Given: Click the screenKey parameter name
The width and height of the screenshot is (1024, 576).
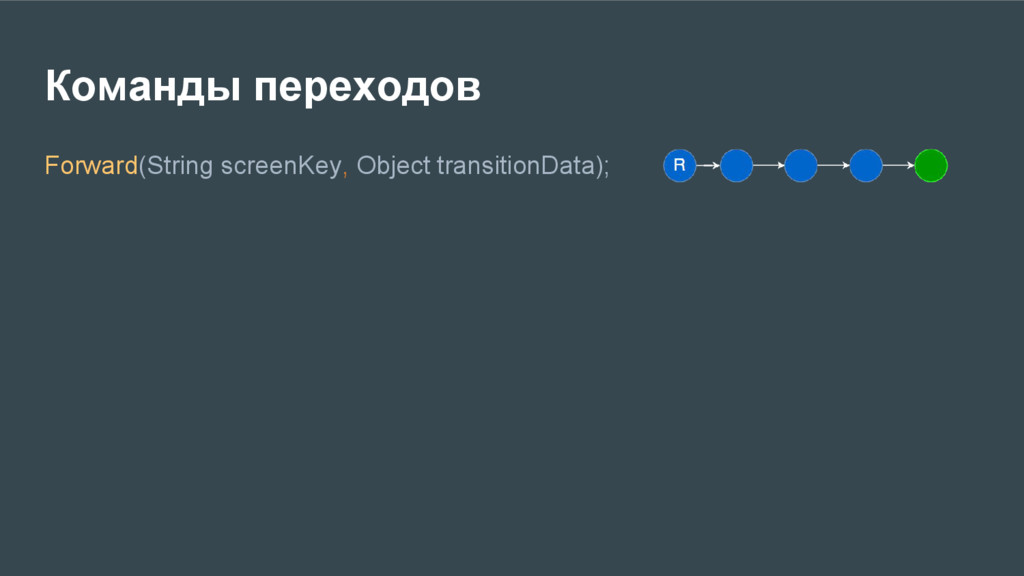Looking at the screenshot, I should click(x=281, y=166).
